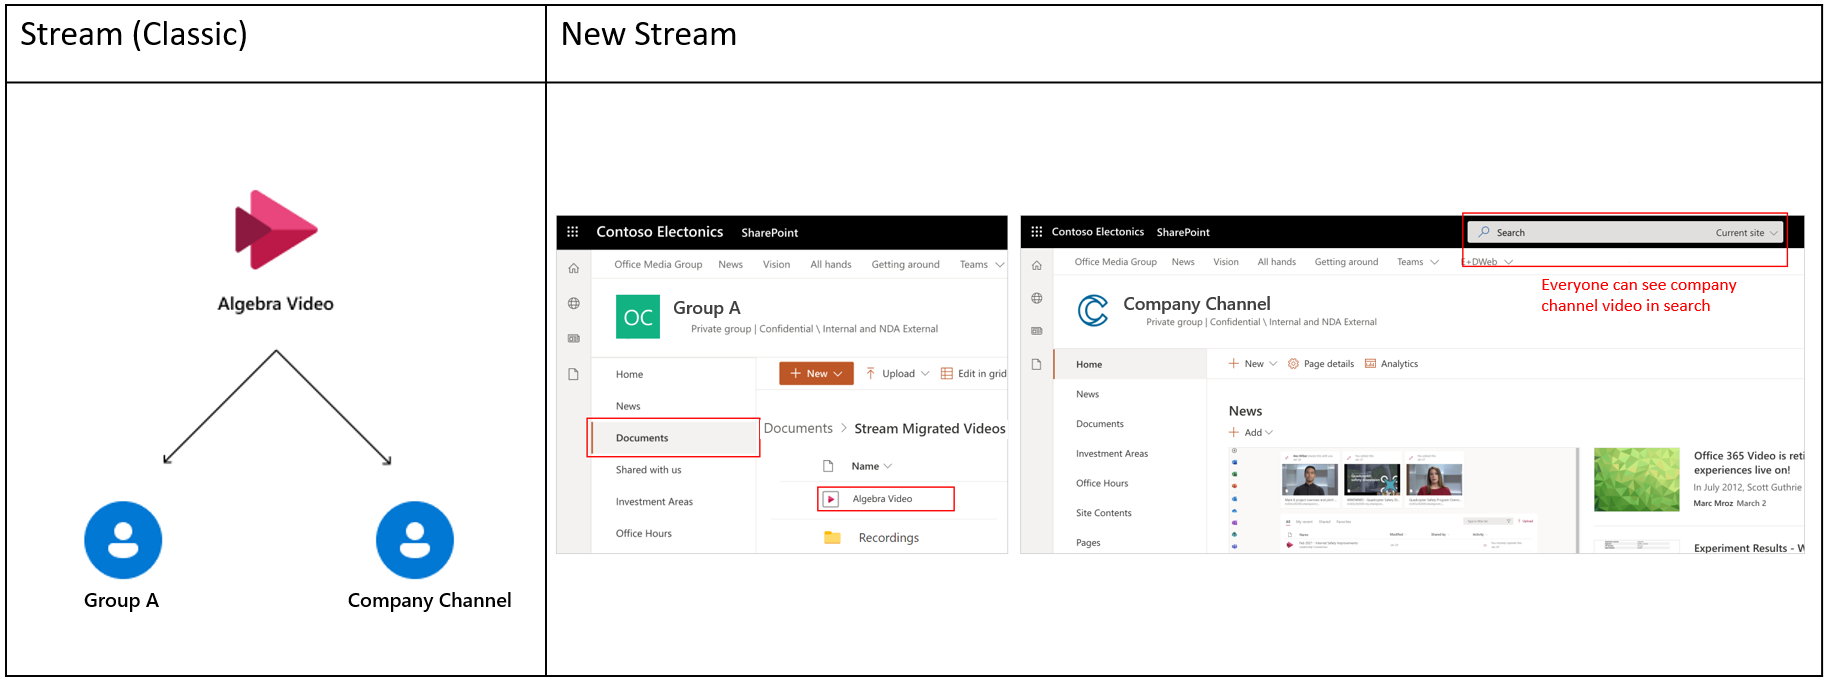Open the Recordings folder name
Viewport: 1827px width, 680px height.
[888, 538]
